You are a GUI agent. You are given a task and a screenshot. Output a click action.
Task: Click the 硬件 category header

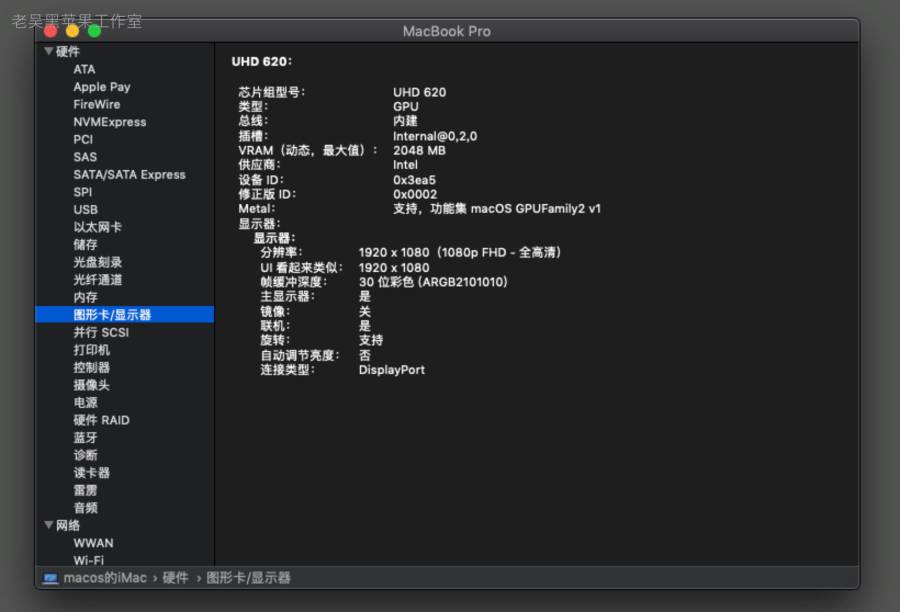point(68,52)
